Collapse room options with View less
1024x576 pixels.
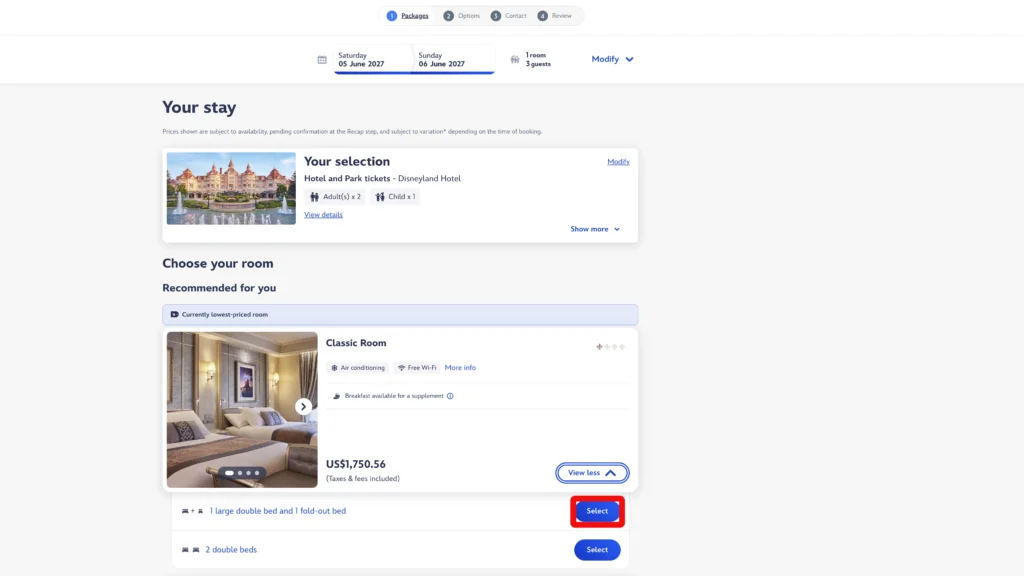point(592,473)
